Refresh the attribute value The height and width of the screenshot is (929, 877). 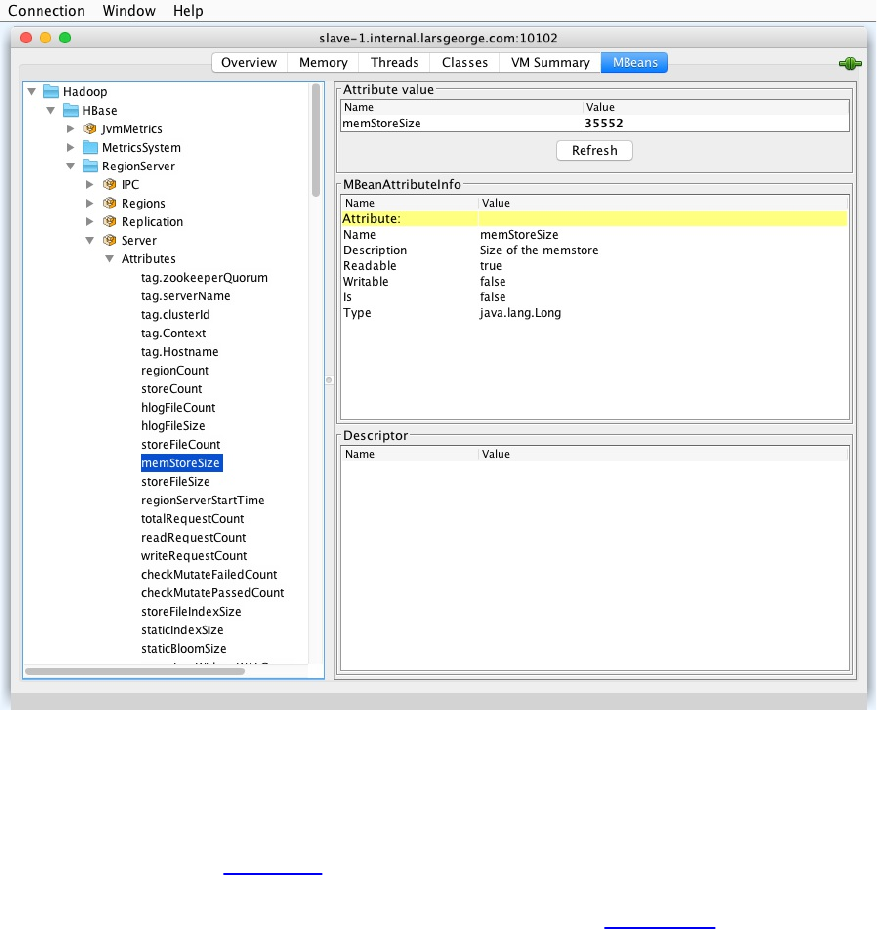(x=594, y=150)
